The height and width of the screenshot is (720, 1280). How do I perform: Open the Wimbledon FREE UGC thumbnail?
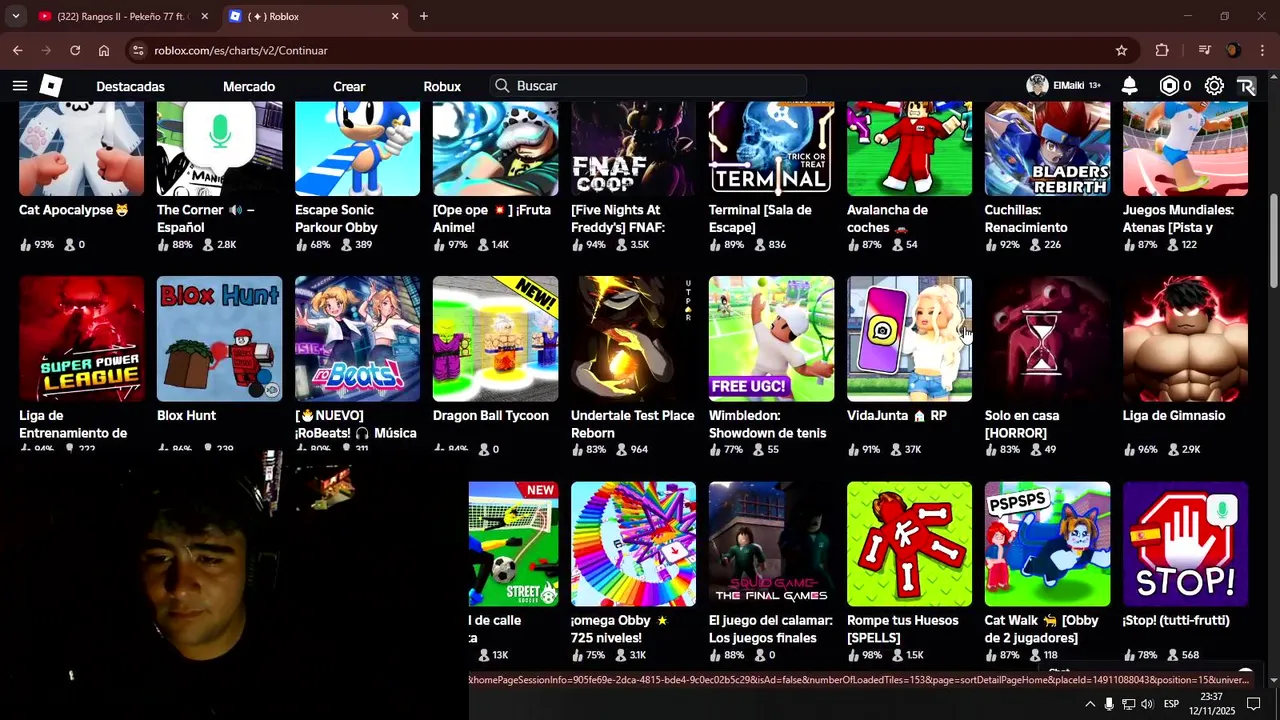tap(772, 339)
